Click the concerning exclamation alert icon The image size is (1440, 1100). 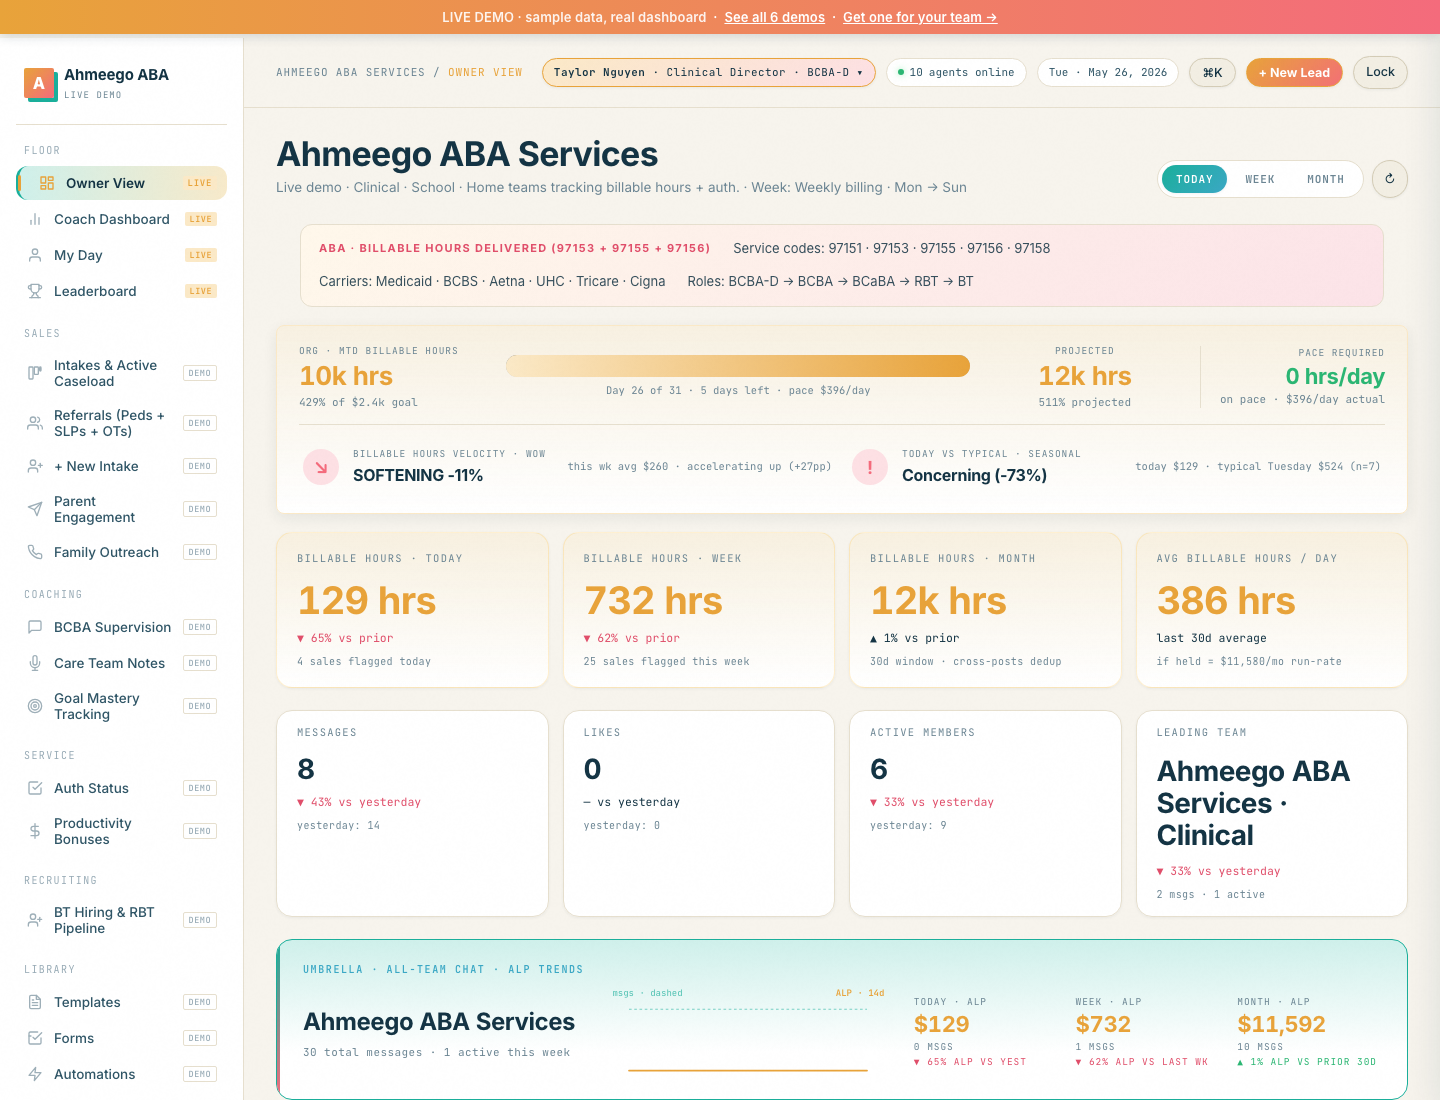coord(870,467)
